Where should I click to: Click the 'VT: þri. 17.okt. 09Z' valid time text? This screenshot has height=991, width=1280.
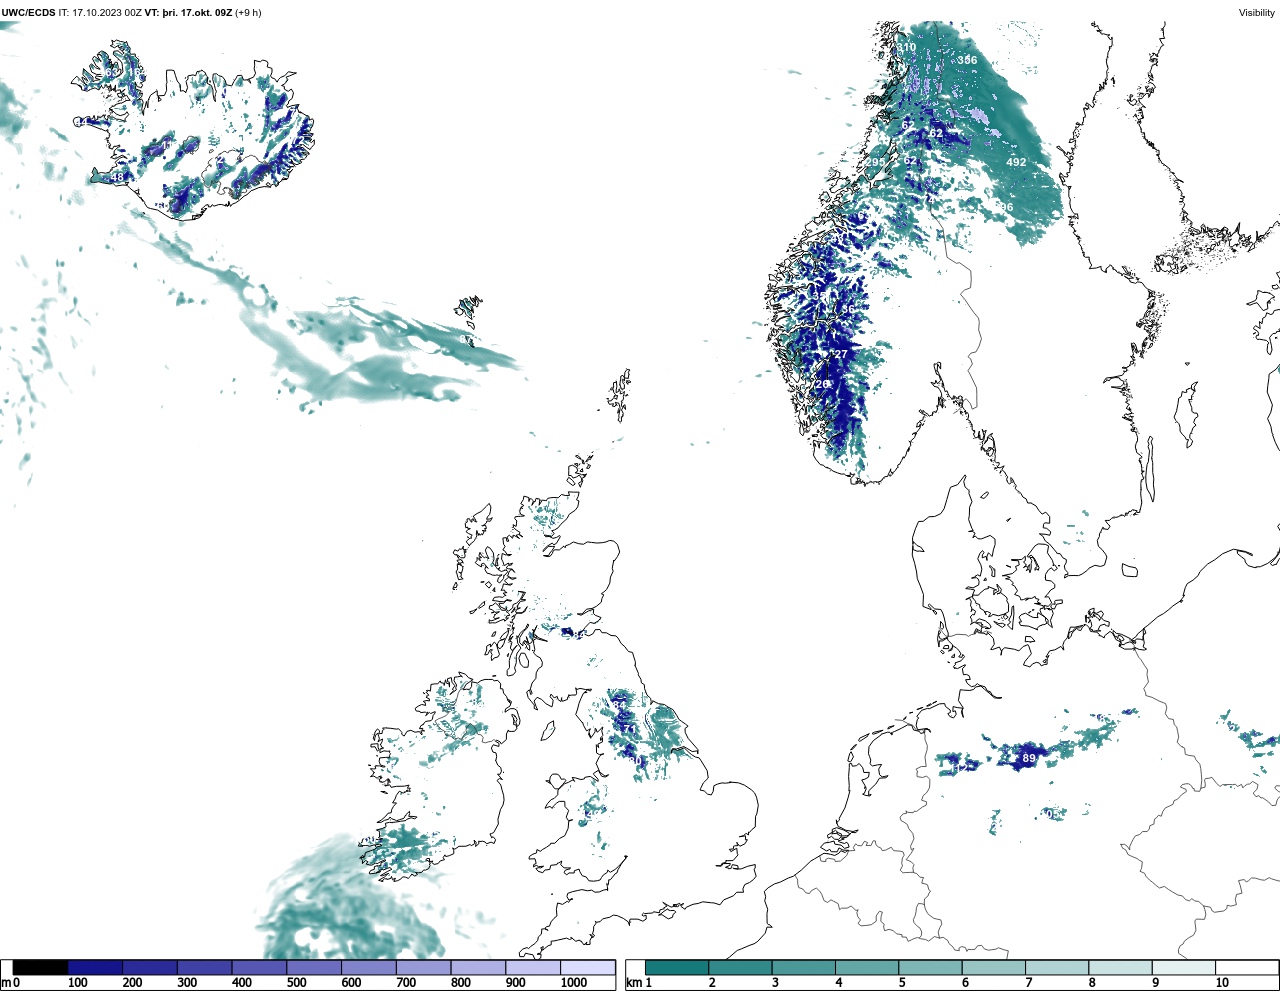[x=188, y=13]
